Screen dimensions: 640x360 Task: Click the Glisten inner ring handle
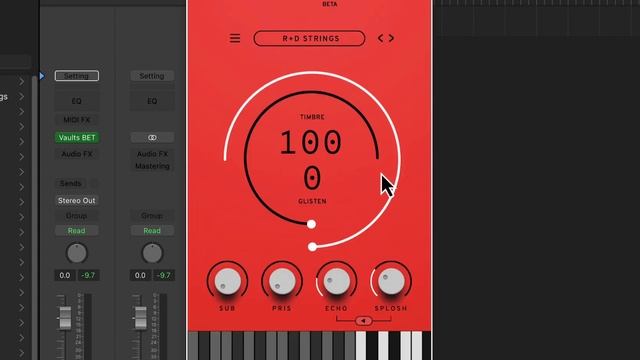311,224
